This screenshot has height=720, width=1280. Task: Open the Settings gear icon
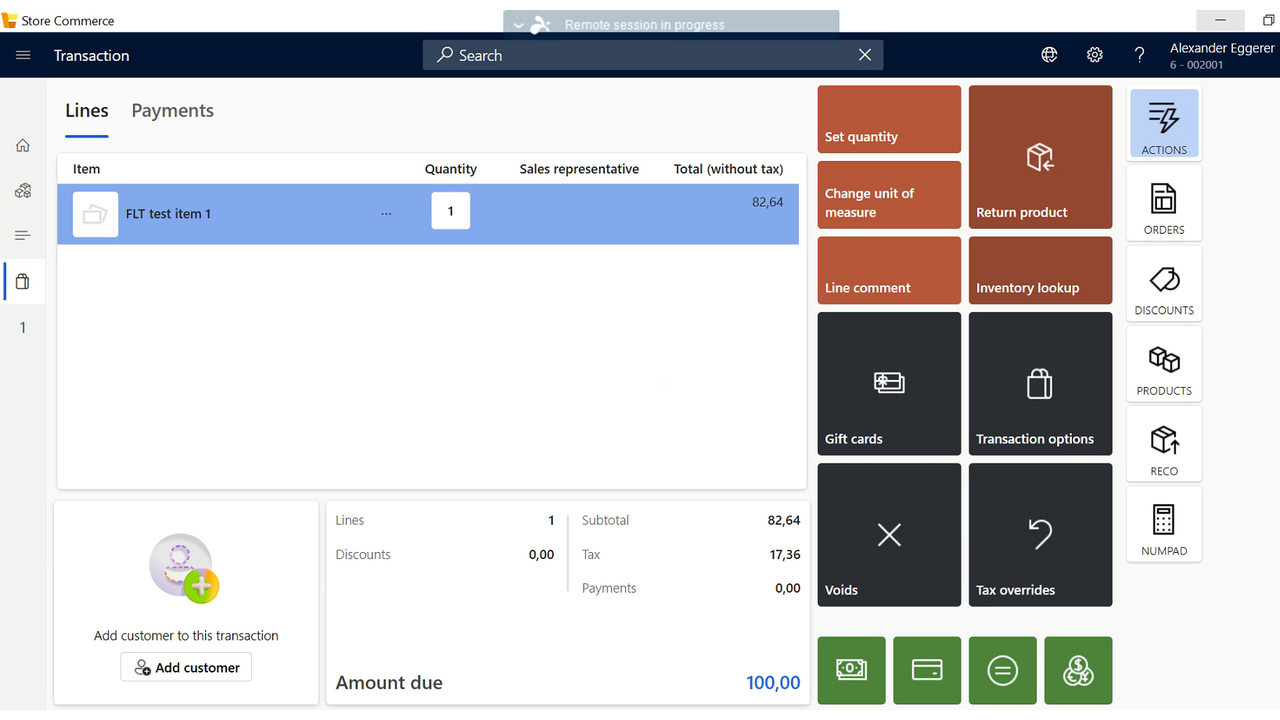coord(1095,55)
